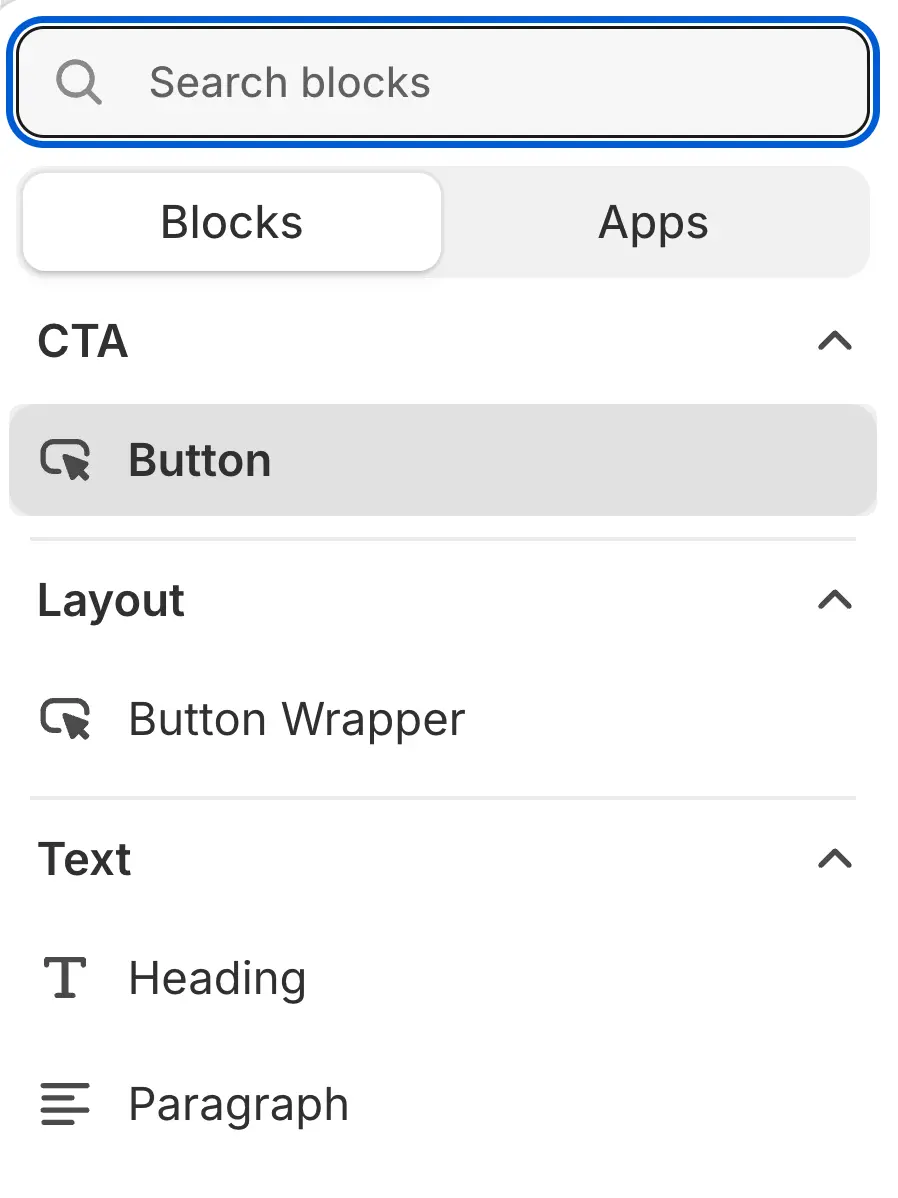Click the Layout section title
The image size is (898, 1198).
111,601
